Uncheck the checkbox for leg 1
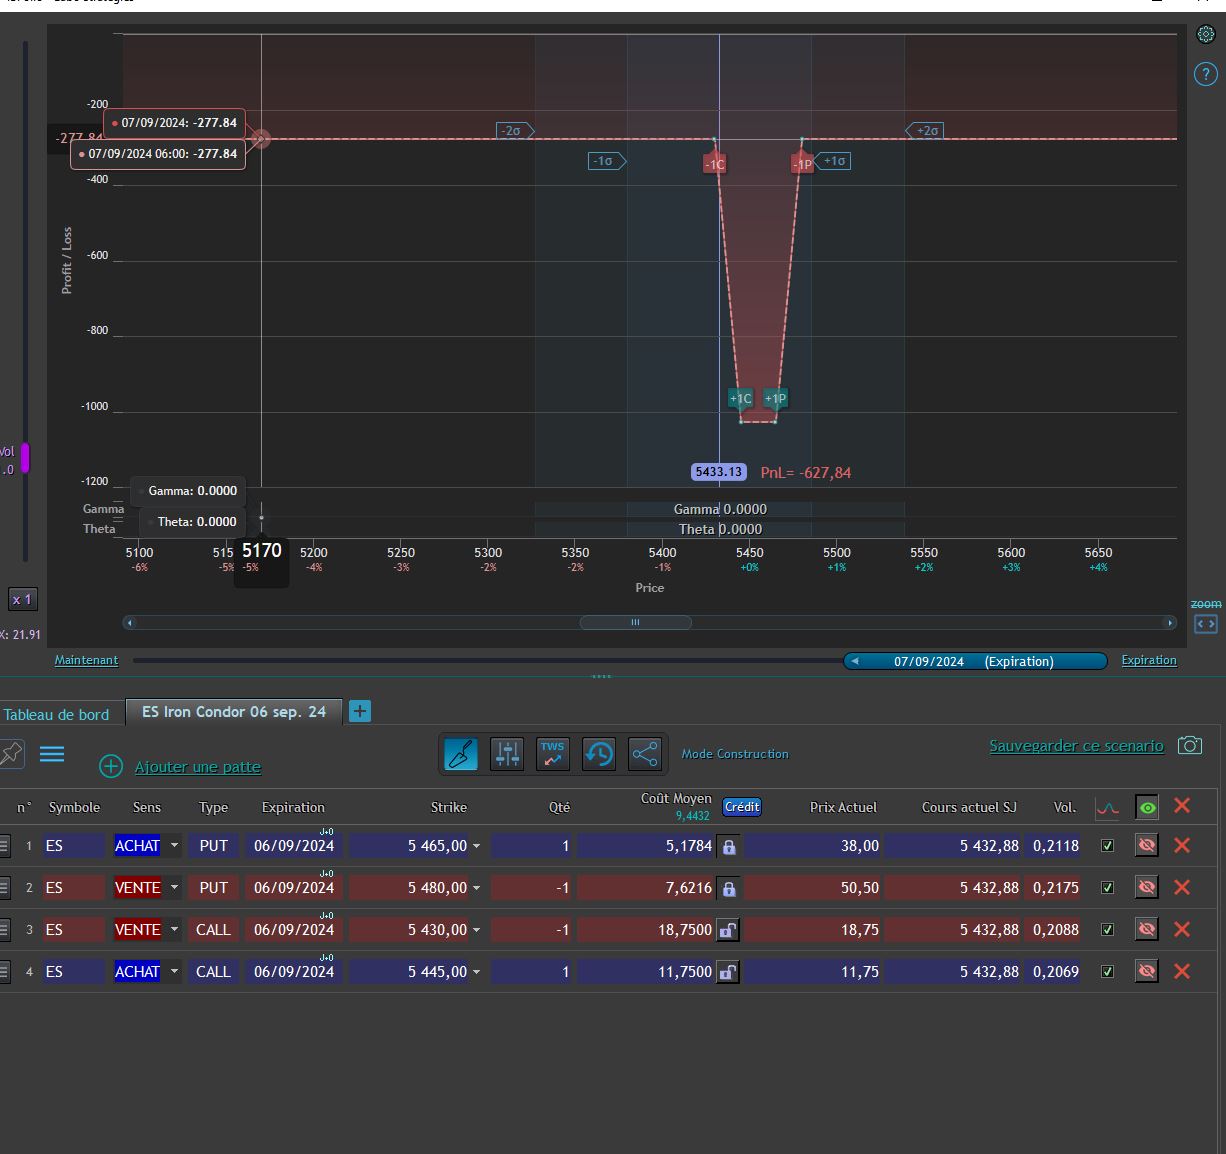Viewport: 1226px width, 1154px height. [x=1107, y=846]
